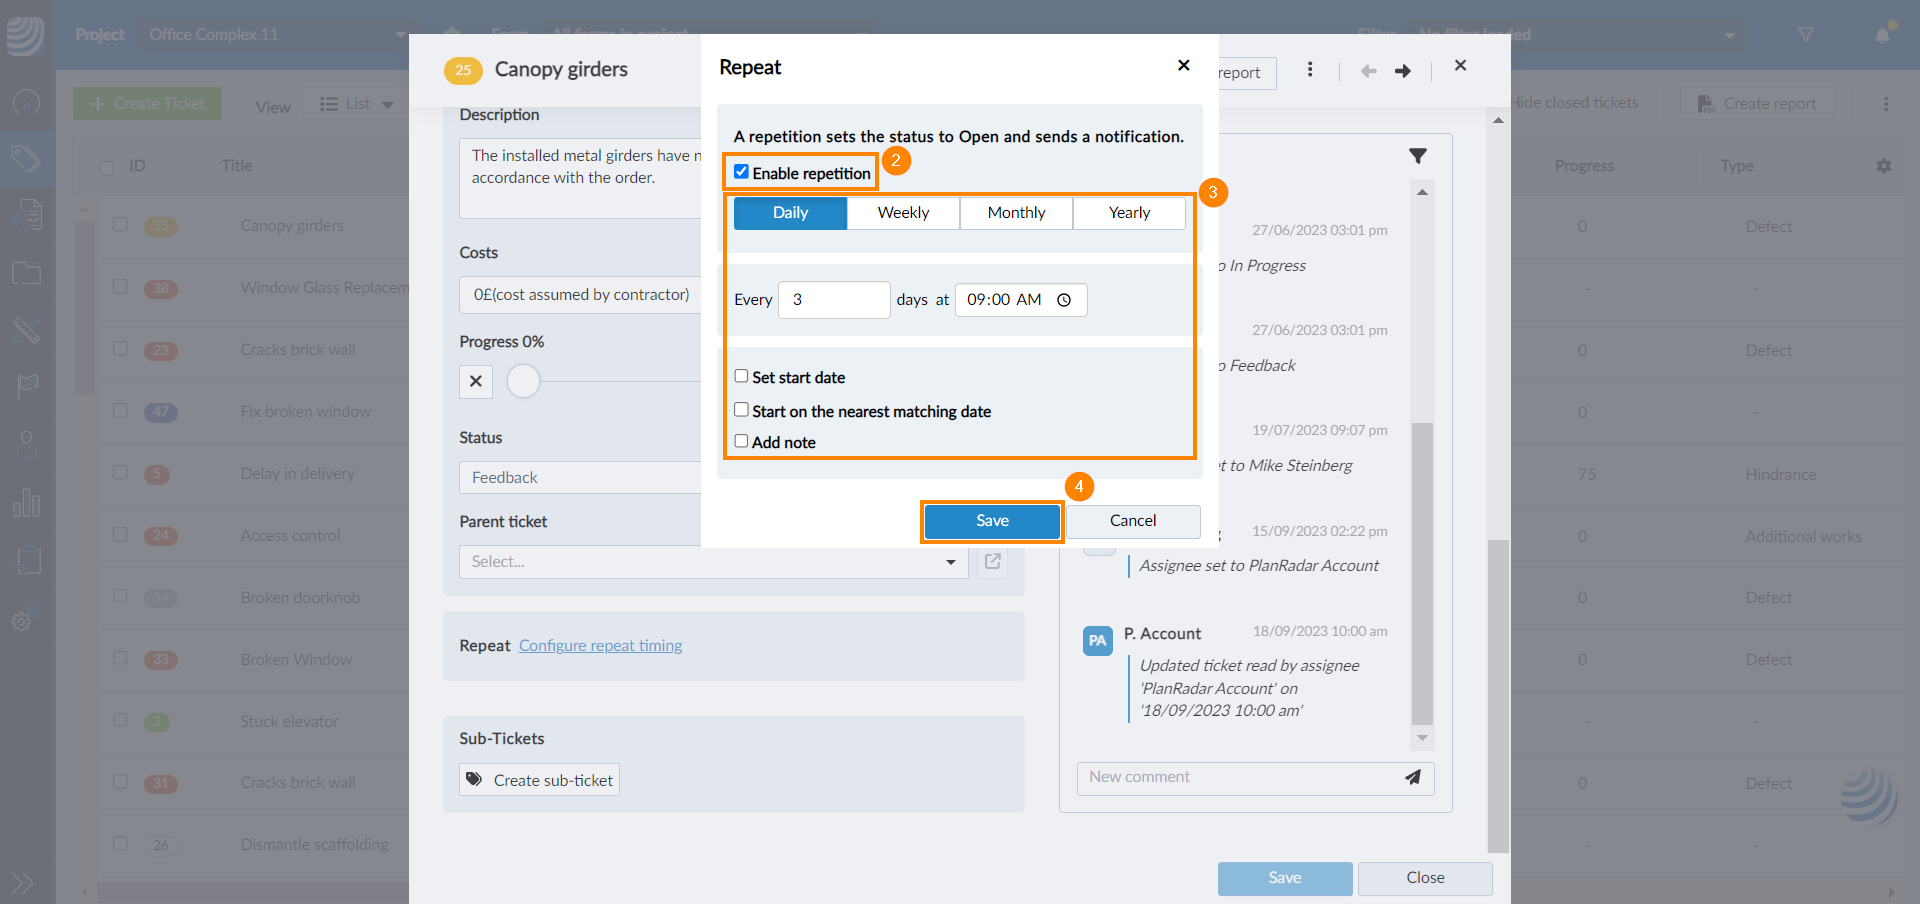The image size is (1920, 904).
Task: Open the three-dot ticket options menu
Action: (1310, 70)
